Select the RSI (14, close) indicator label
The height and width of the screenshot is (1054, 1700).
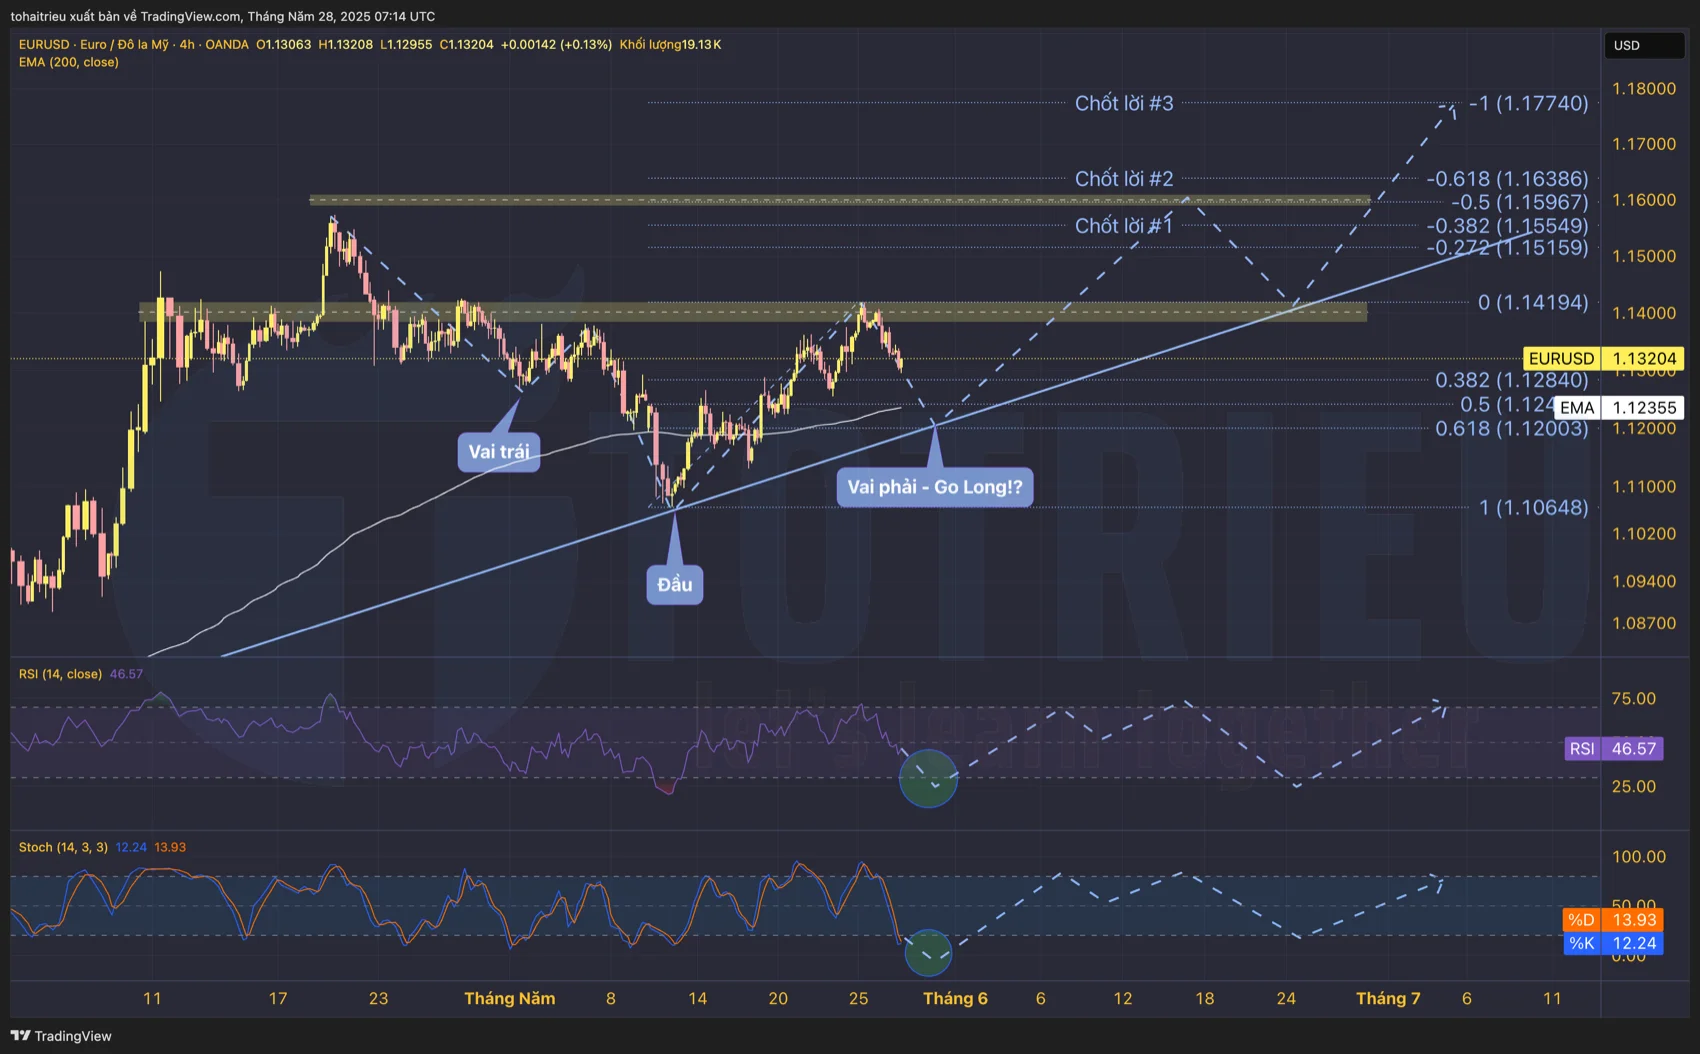pyautogui.click(x=60, y=674)
